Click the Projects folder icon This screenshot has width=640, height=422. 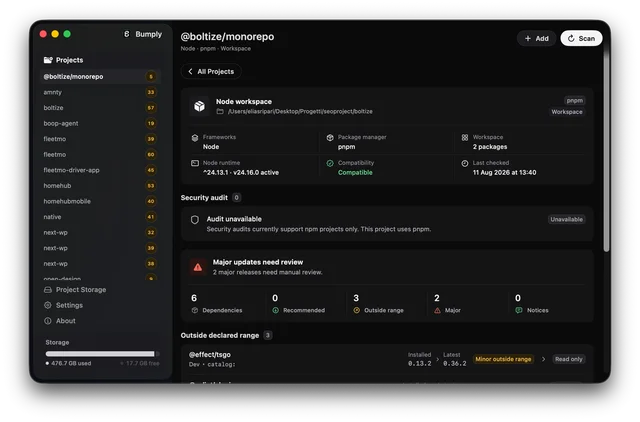pos(48,60)
